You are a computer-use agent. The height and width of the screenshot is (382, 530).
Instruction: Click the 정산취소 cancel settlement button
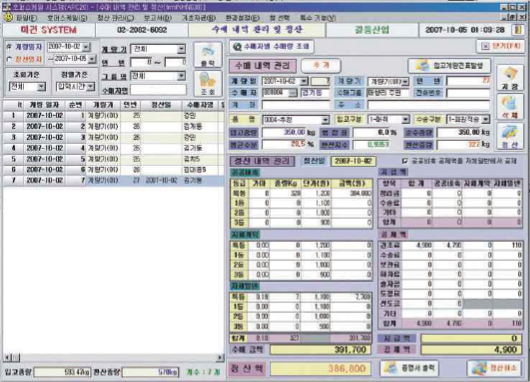point(494,368)
